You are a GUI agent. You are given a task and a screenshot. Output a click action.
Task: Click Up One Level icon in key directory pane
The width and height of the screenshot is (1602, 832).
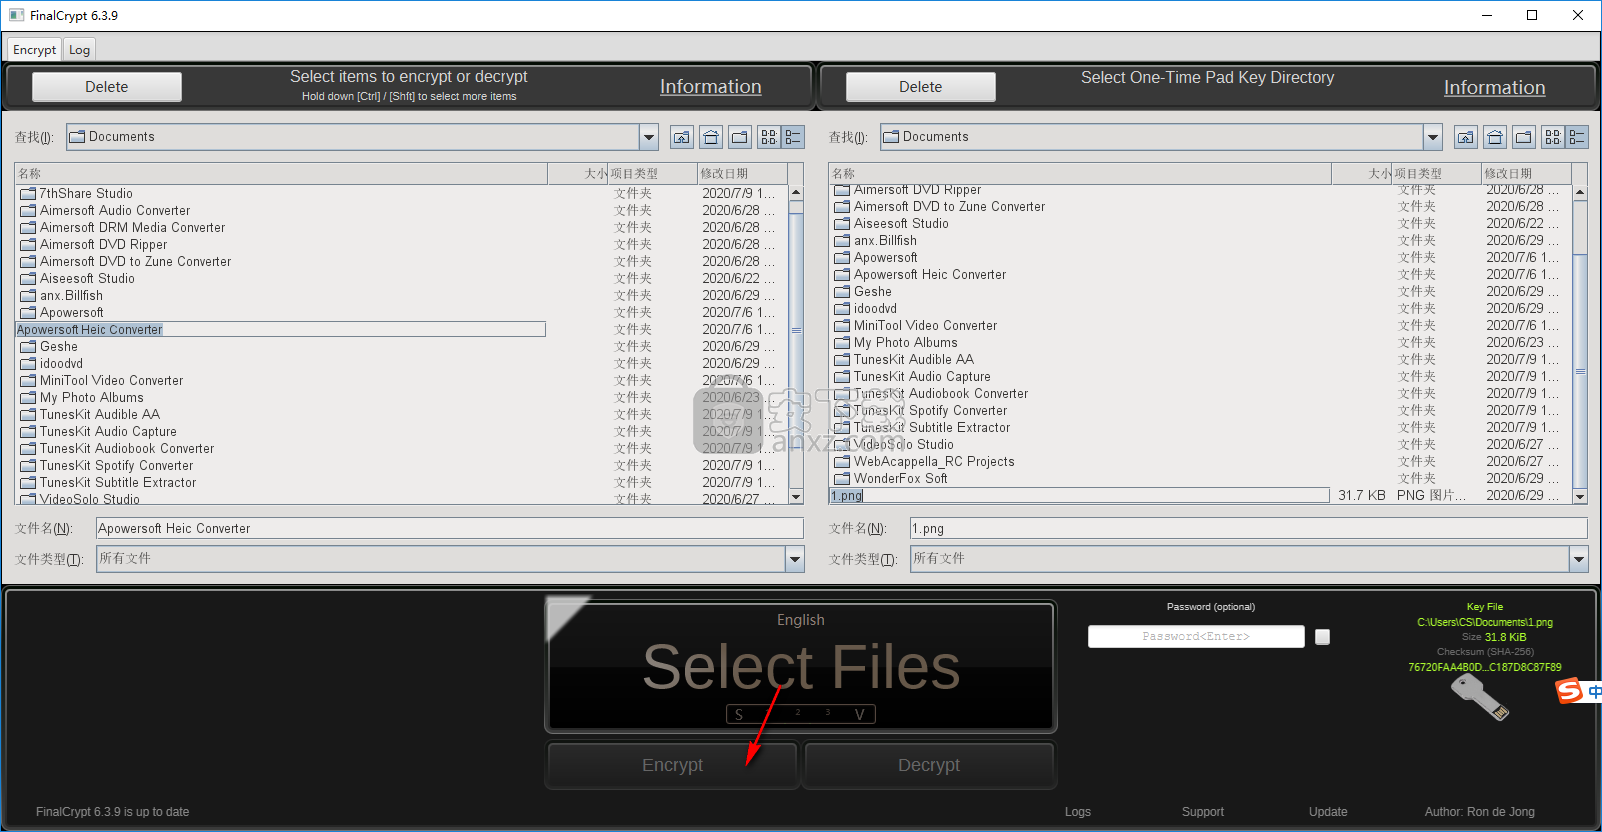(x=1466, y=137)
